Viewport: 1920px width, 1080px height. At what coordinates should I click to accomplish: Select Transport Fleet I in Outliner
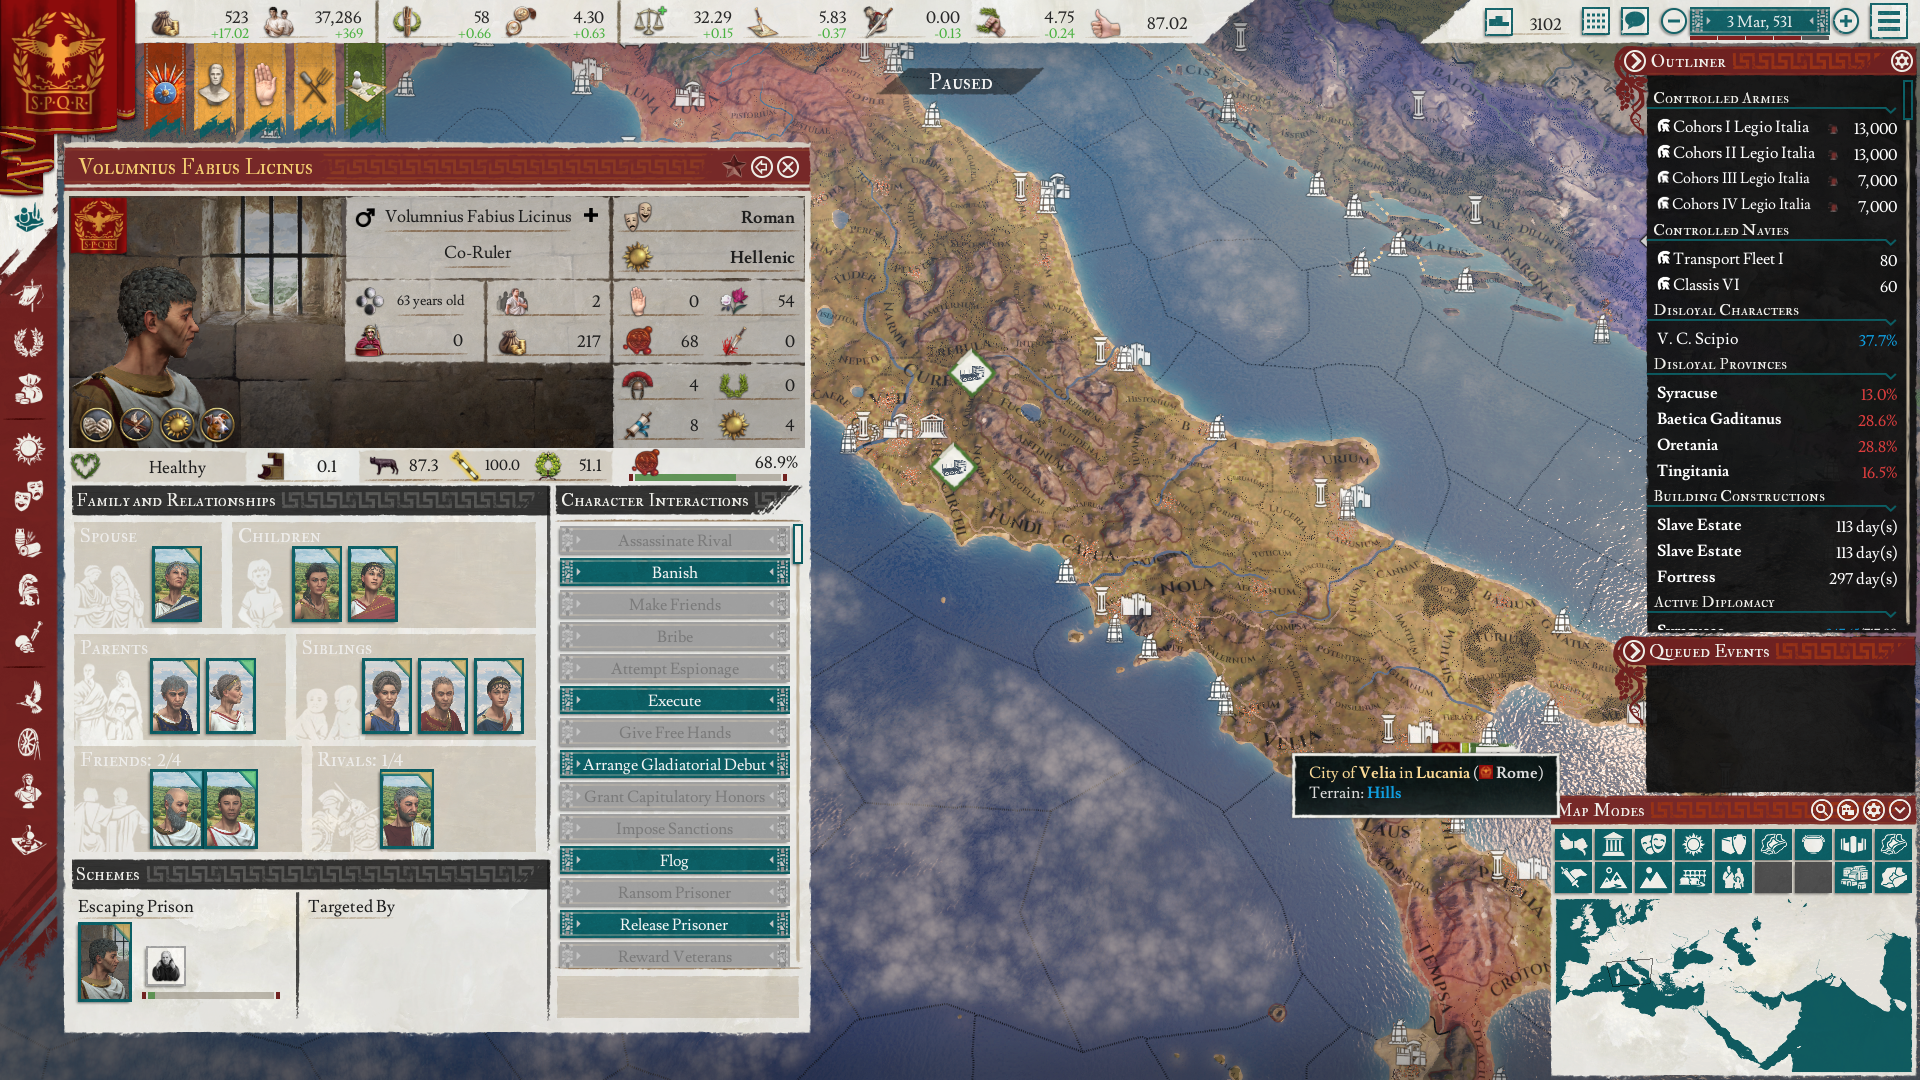pos(1776,260)
